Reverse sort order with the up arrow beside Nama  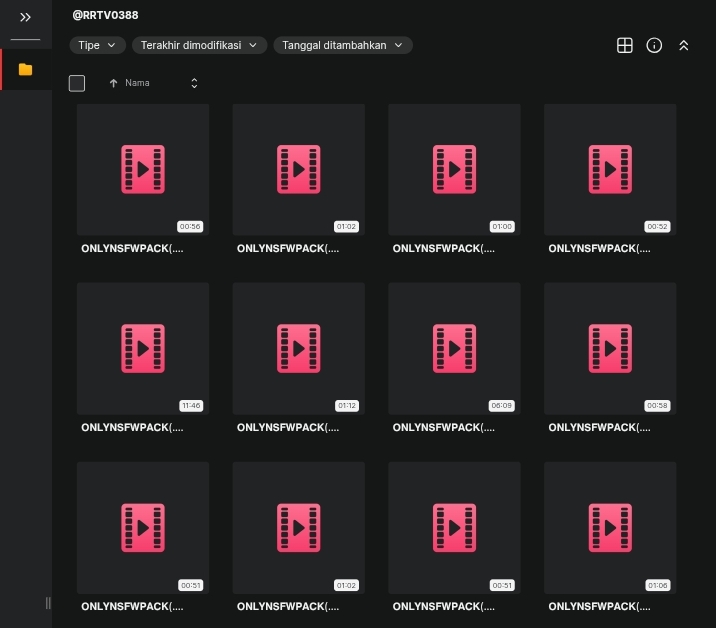(113, 83)
